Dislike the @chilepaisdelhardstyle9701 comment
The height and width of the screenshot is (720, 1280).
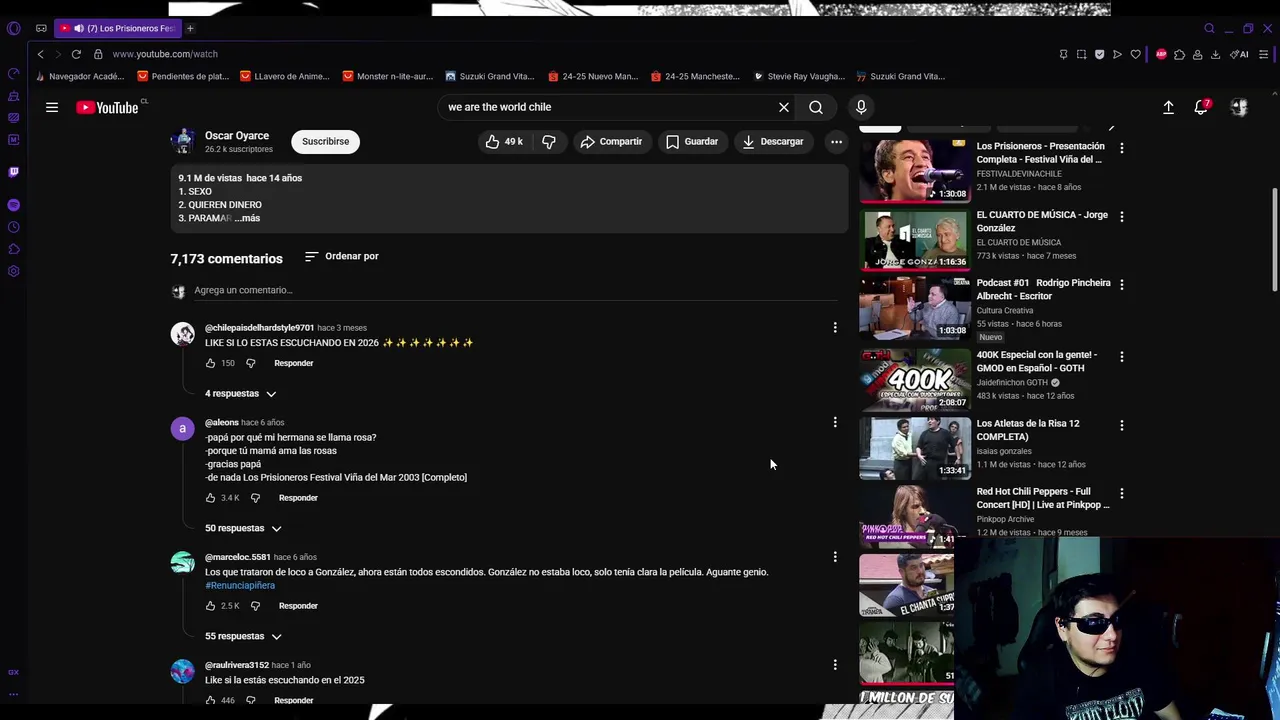click(x=251, y=363)
